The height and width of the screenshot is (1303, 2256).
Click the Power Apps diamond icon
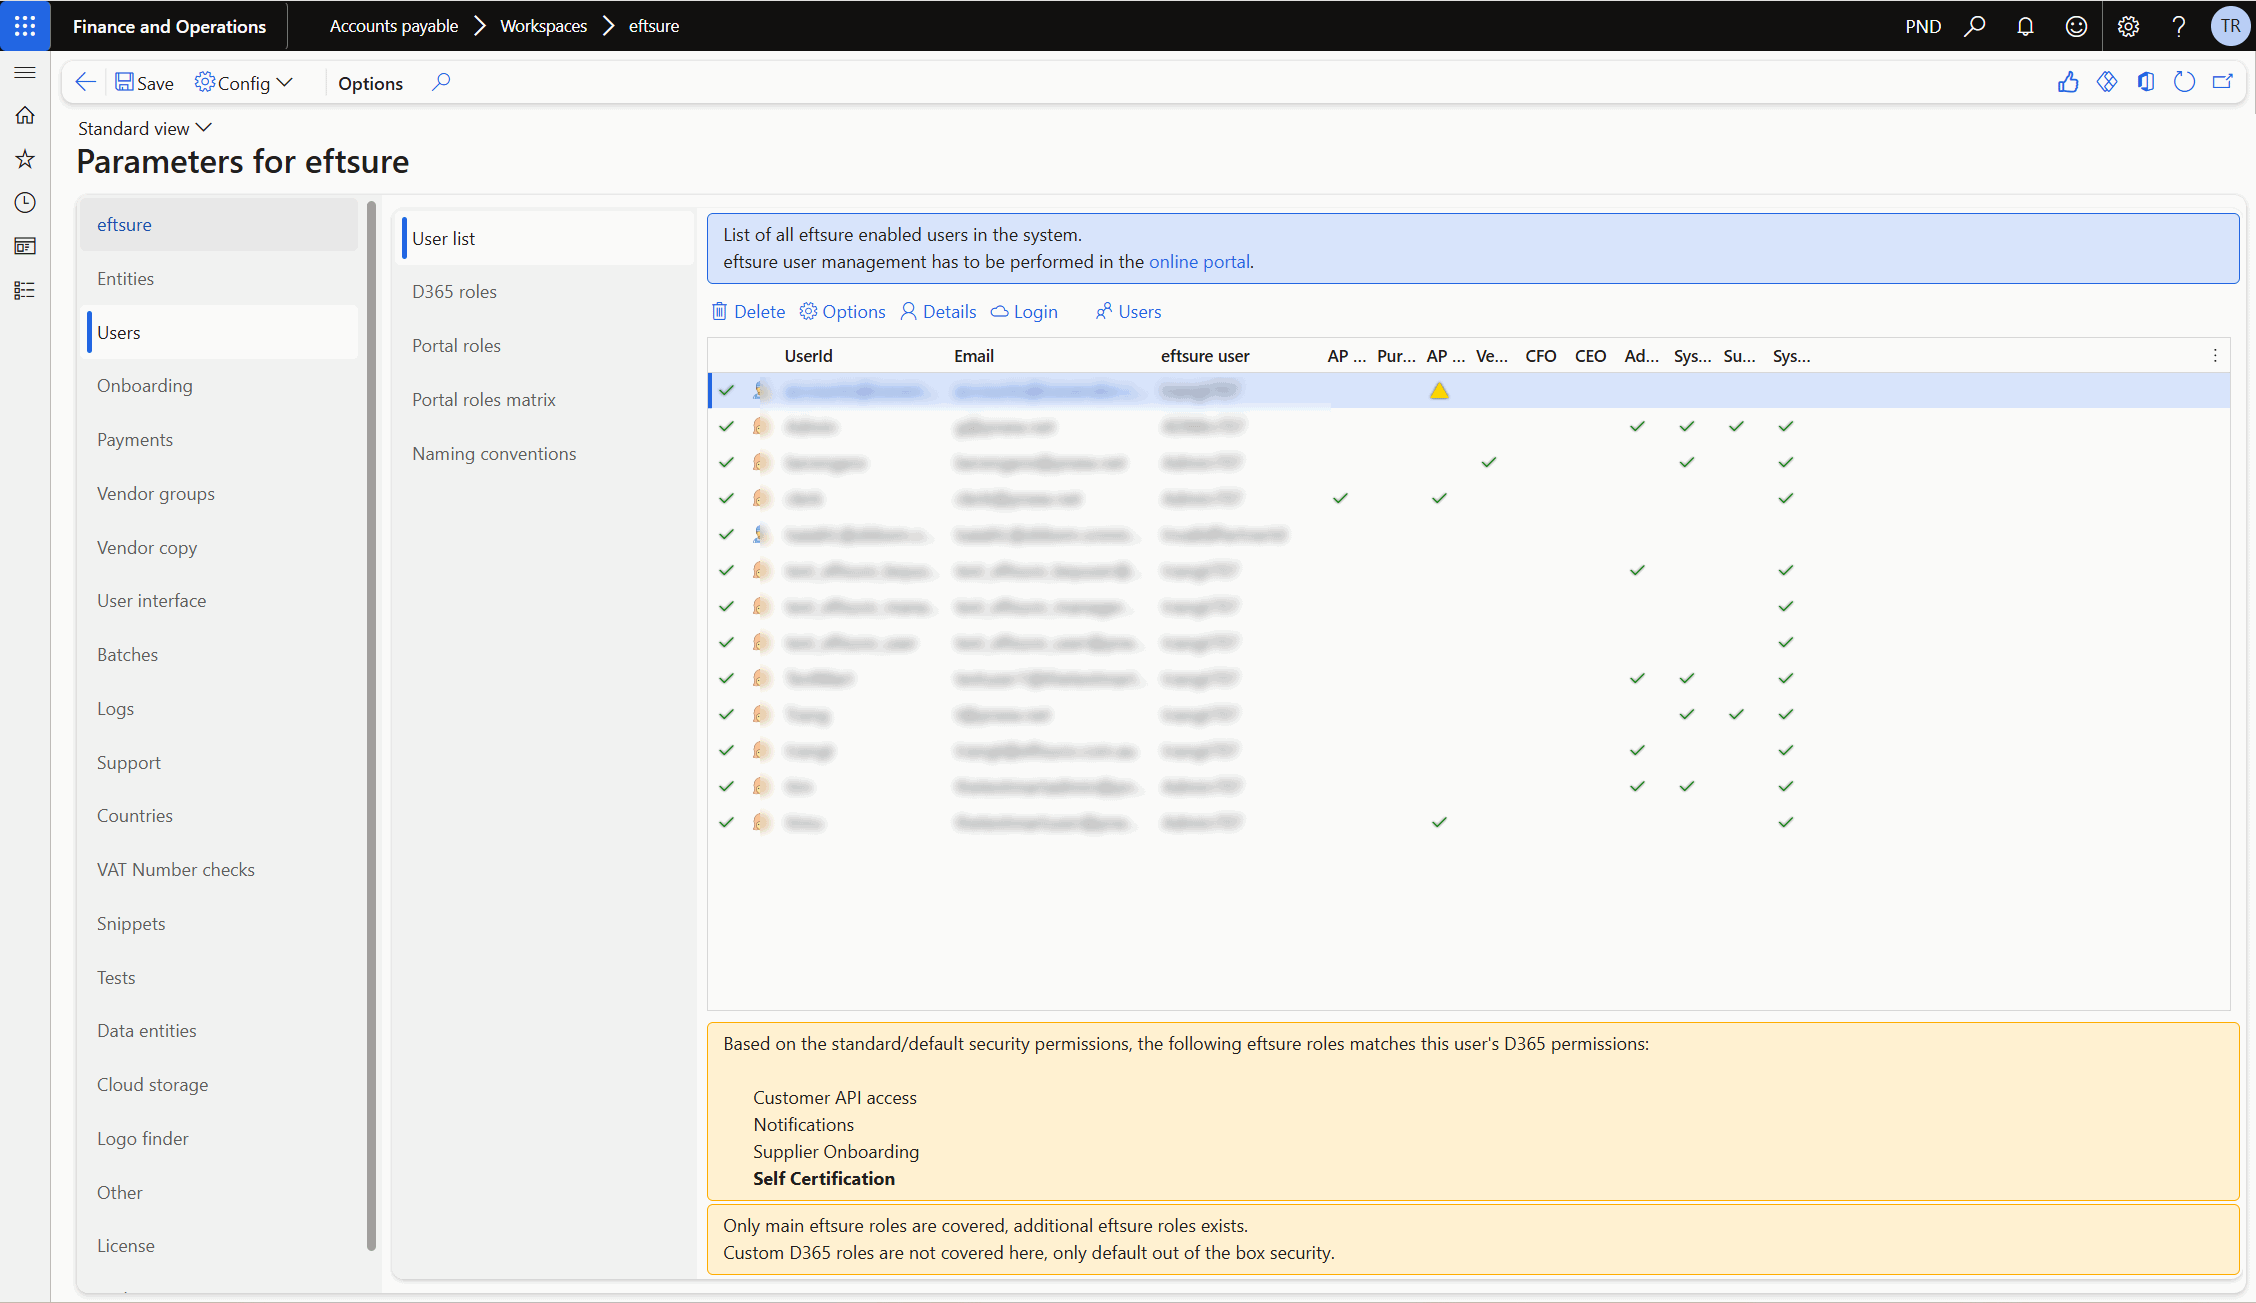coord(2107,82)
